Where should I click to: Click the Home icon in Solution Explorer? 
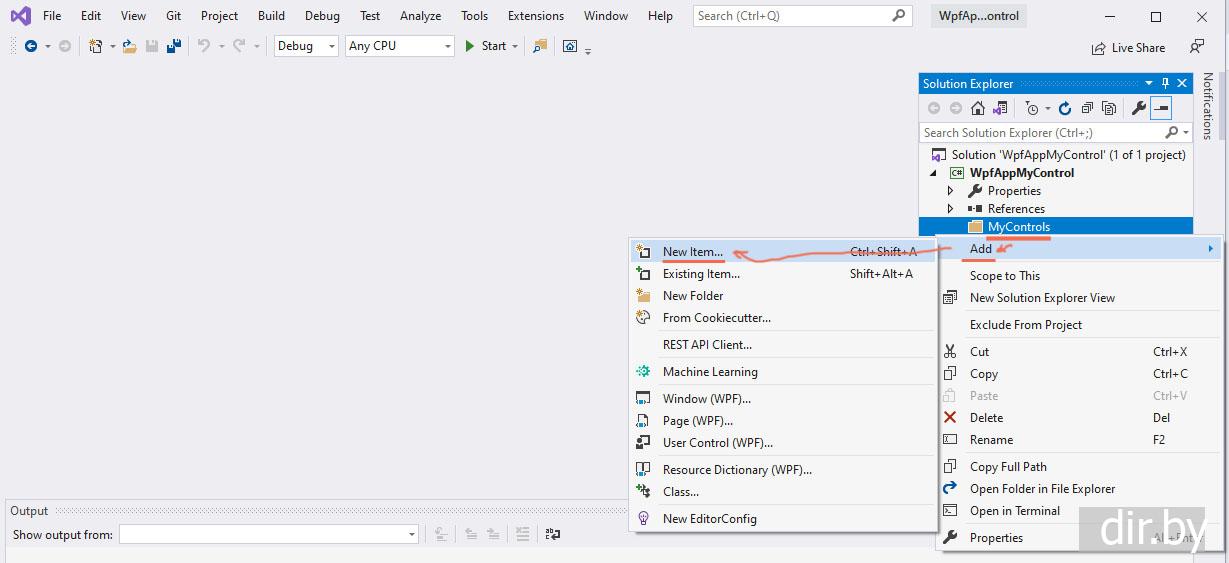(978, 108)
